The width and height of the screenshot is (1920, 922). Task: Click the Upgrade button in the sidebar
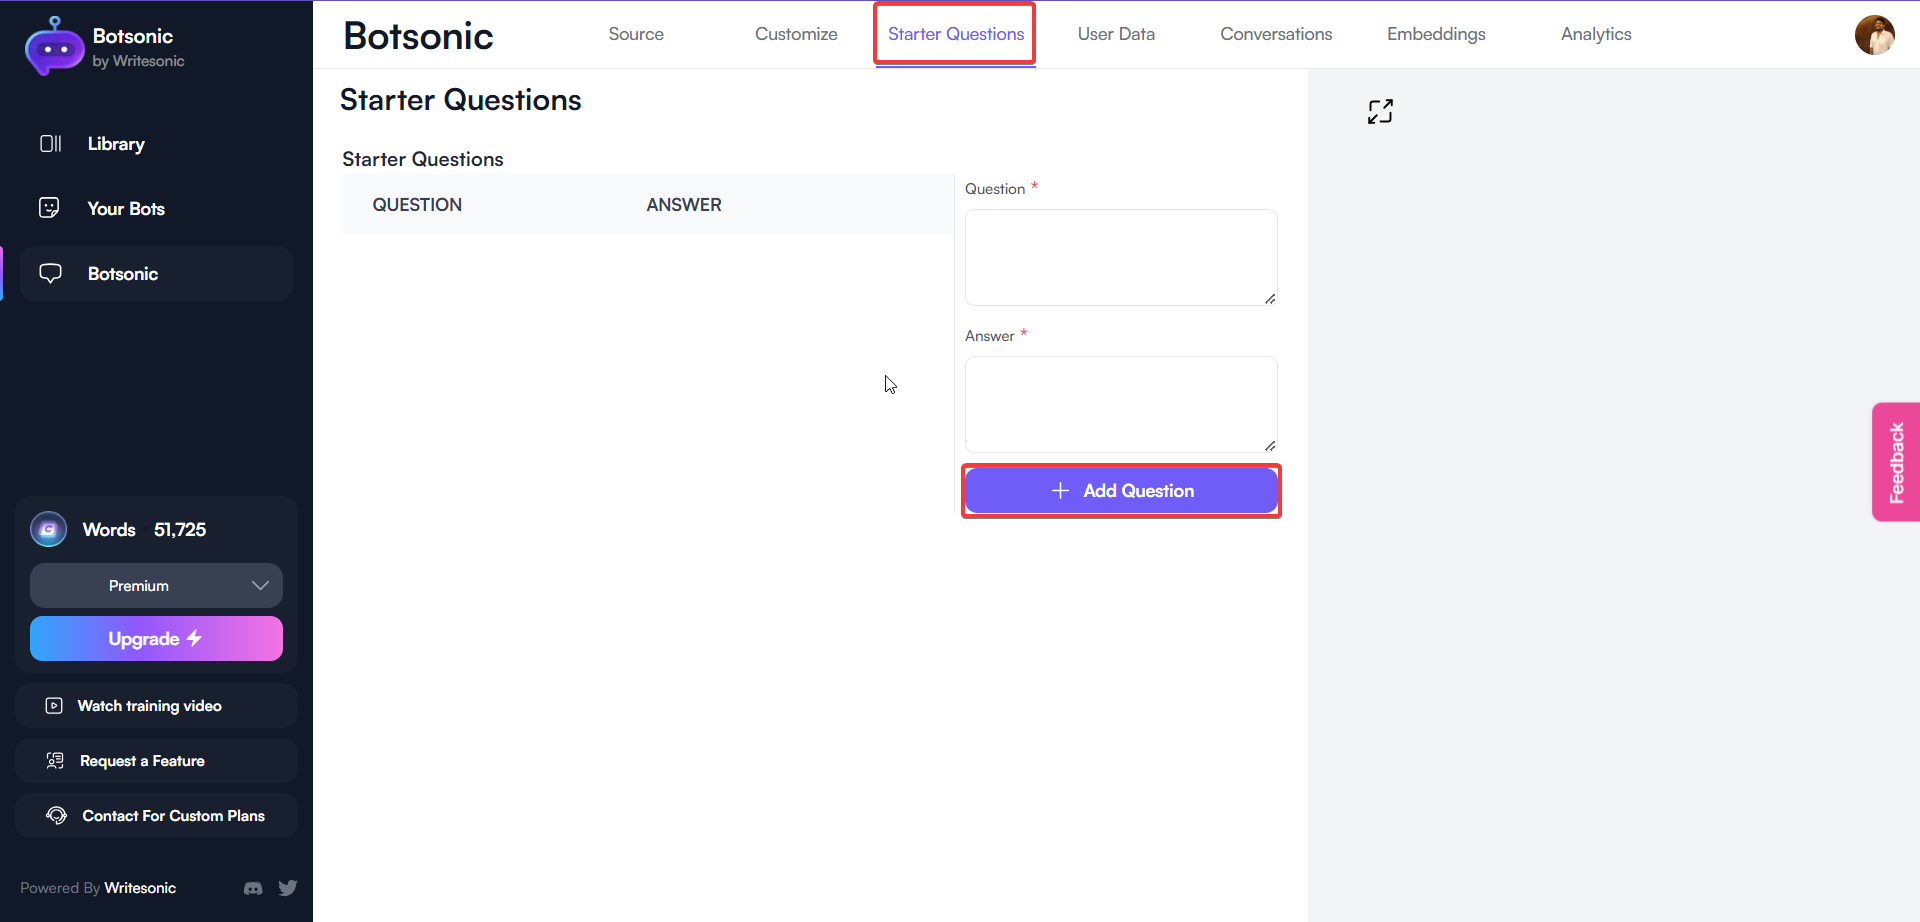[x=156, y=638]
